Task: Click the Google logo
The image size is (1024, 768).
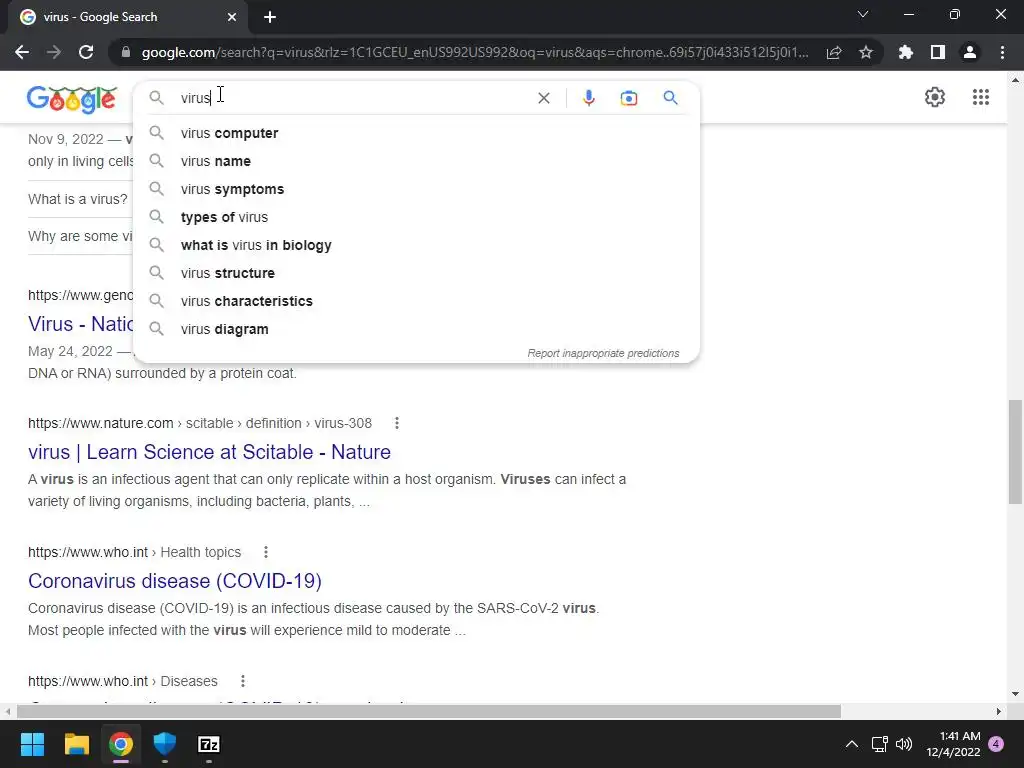Action: (72, 99)
